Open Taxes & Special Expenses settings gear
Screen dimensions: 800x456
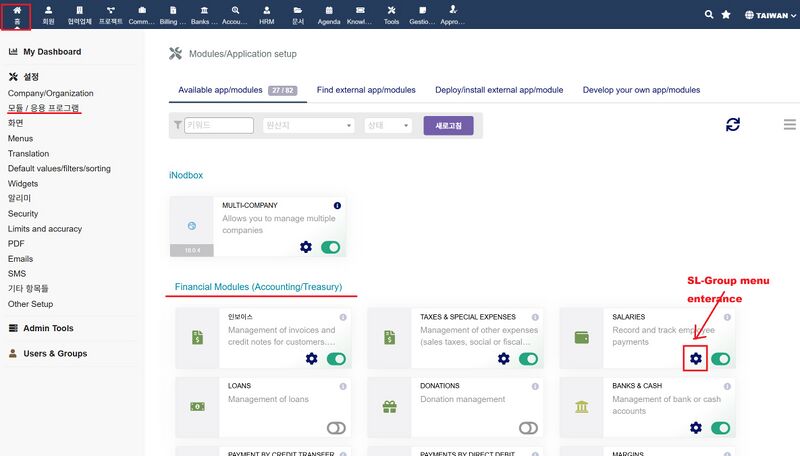click(x=504, y=359)
